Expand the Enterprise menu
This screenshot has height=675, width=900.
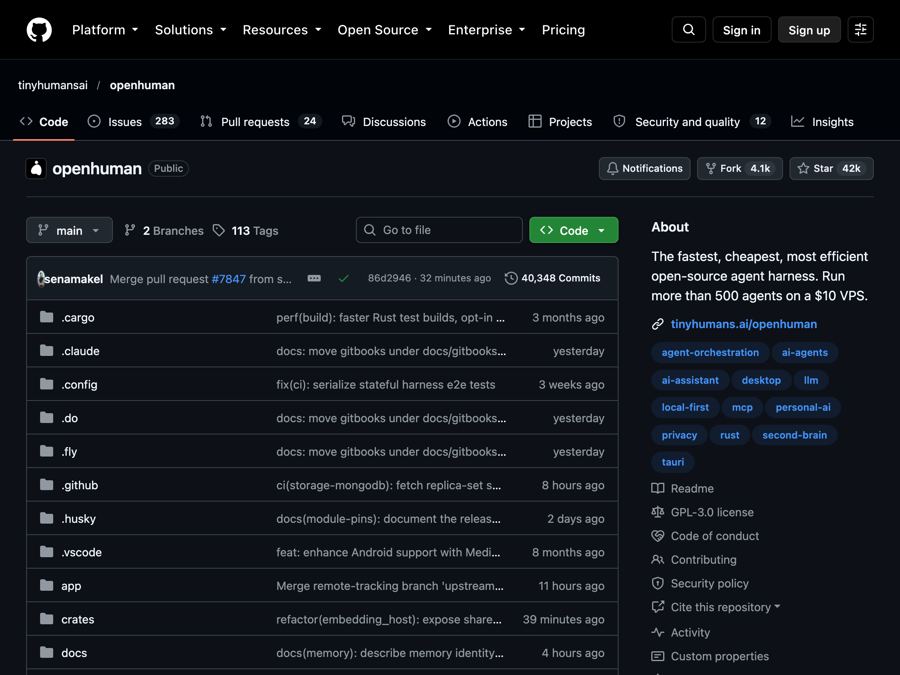[x=486, y=30]
